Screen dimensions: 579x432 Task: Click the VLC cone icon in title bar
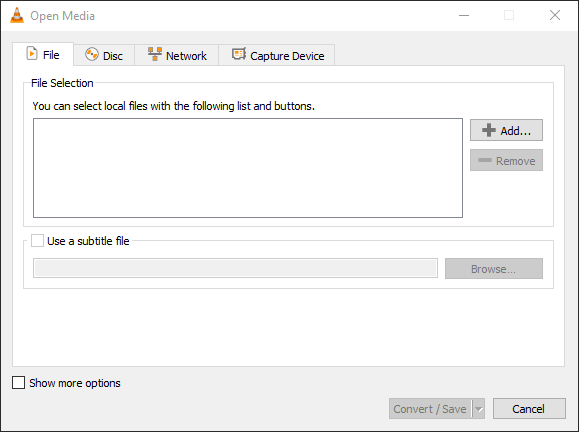(x=17, y=16)
